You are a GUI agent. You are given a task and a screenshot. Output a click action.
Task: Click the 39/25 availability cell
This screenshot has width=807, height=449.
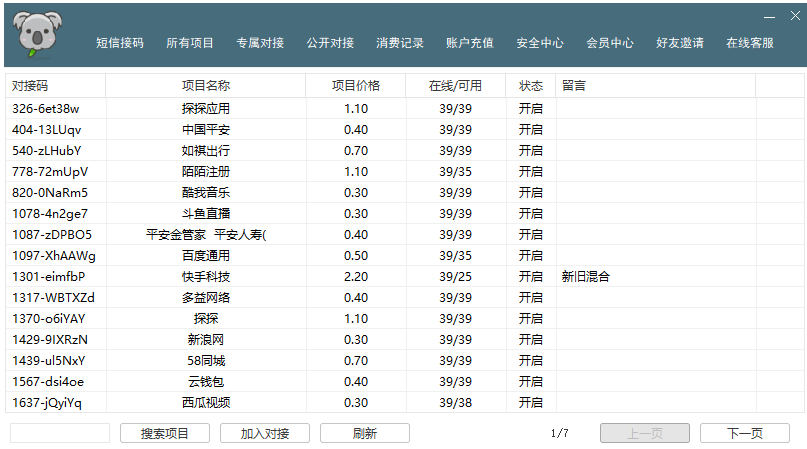pyautogui.click(x=455, y=277)
